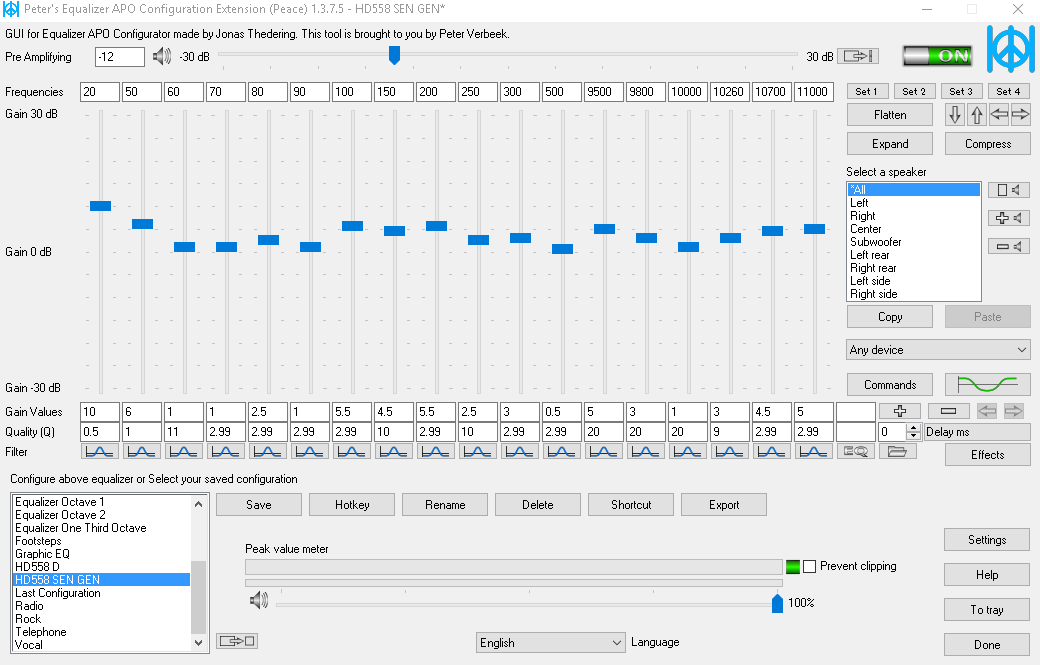Image resolution: width=1040 pixels, height=665 pixels.
Task: Click the single speaker box icon
Action: (x=1009, y=190)
